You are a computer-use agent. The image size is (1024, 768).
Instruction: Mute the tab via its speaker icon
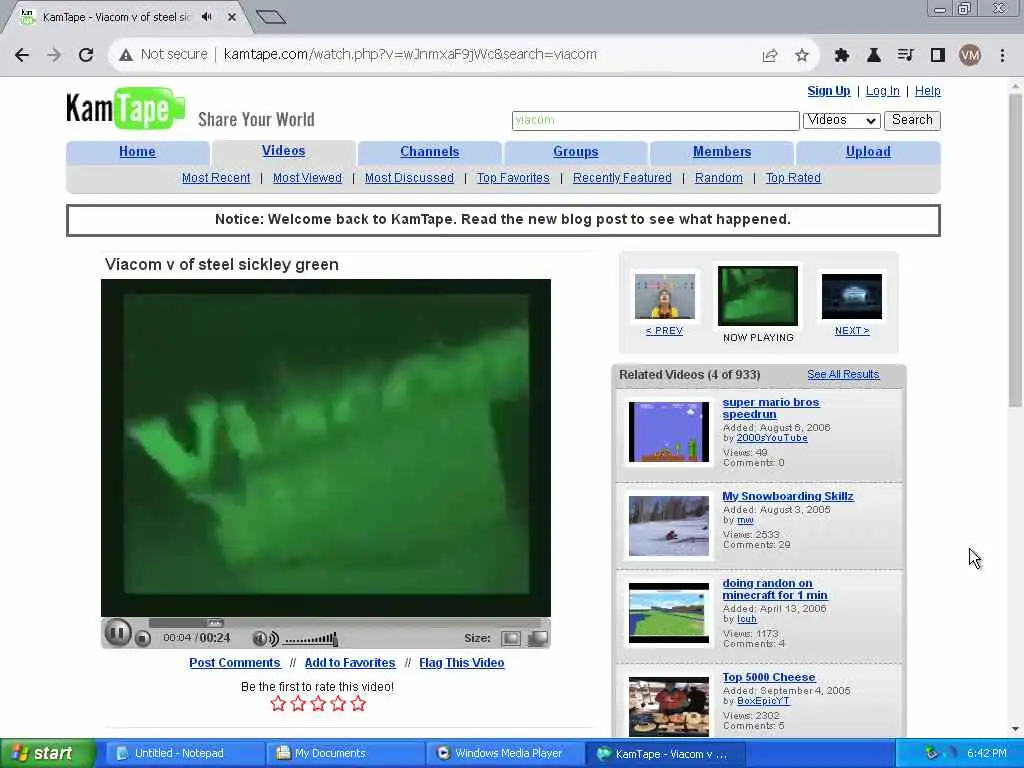coord(207,17)
